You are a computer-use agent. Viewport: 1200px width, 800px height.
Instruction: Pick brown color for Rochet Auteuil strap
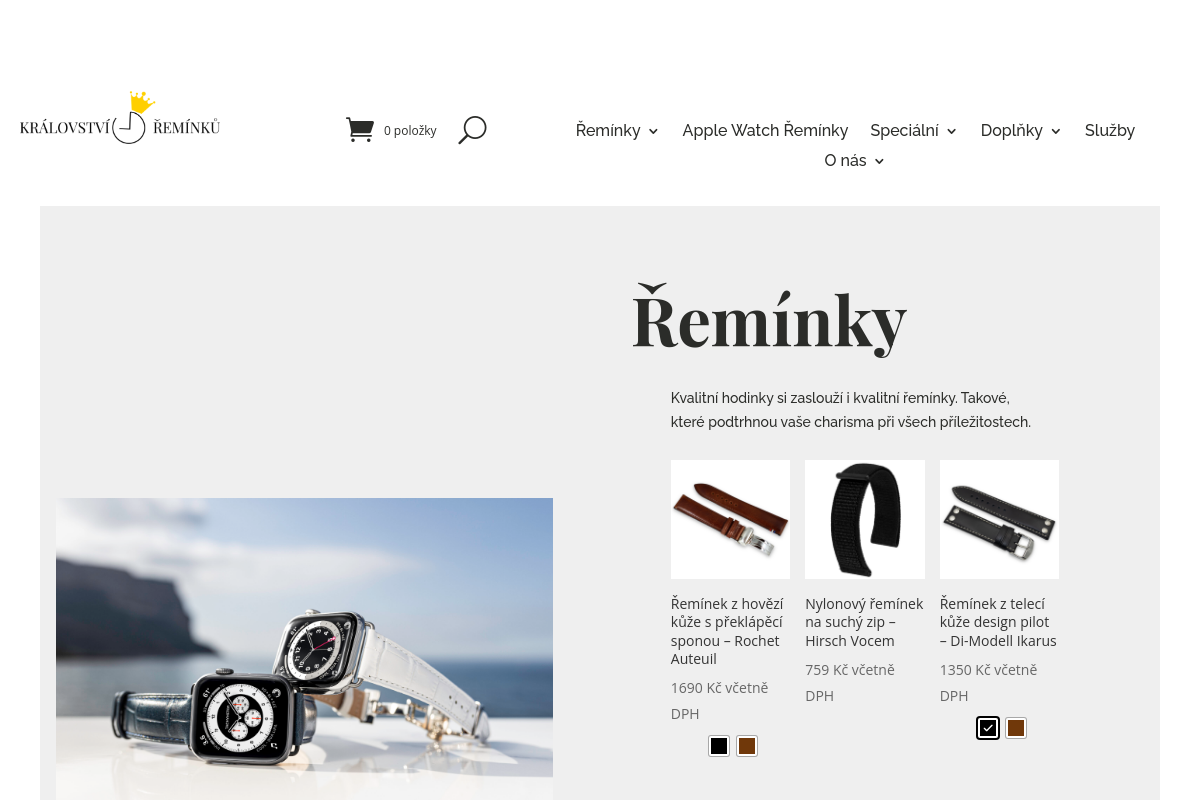747,746
